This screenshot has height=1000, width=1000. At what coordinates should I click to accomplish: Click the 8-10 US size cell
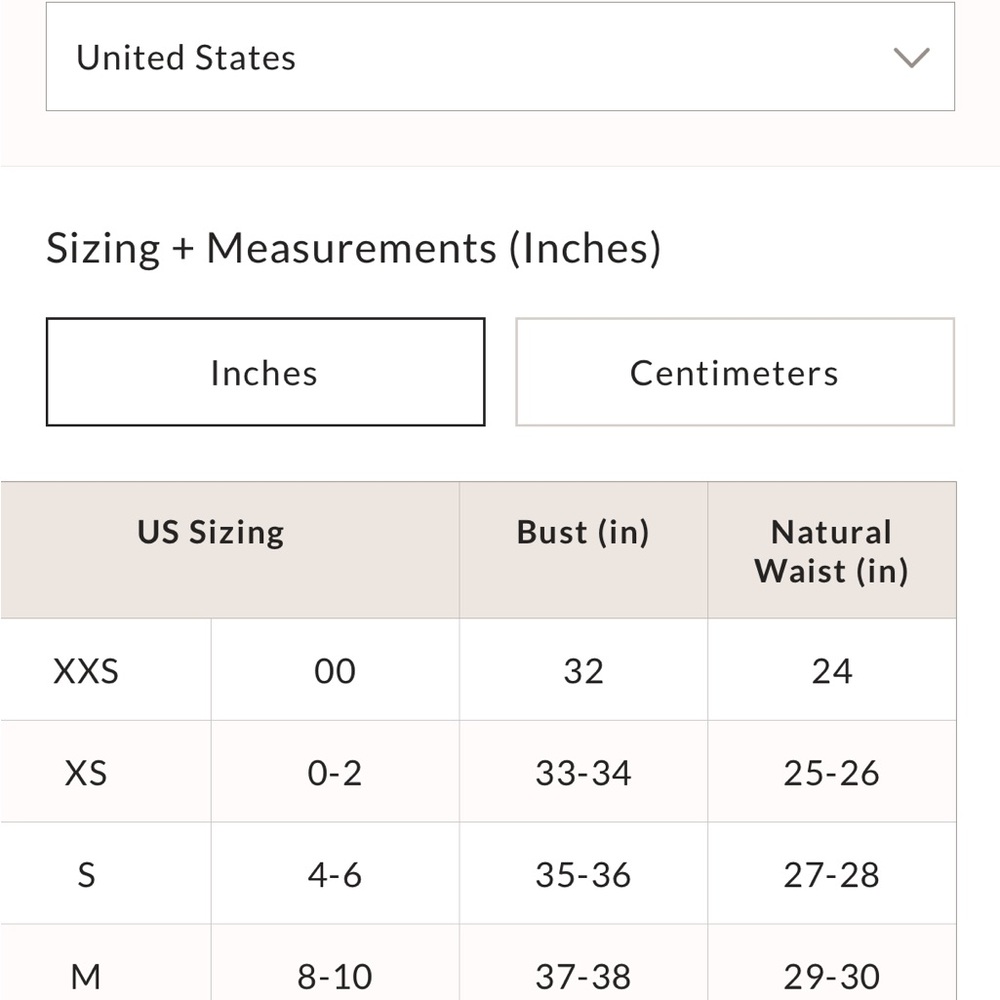[x=335, y=962]
